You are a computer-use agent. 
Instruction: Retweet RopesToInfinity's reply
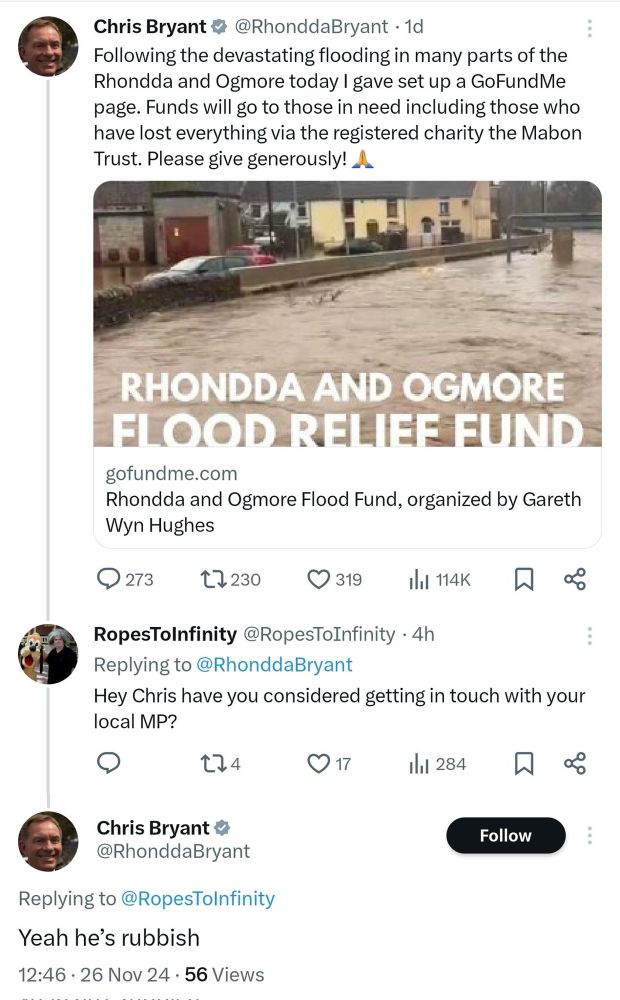pyautogui.click(x=213, y=764)
